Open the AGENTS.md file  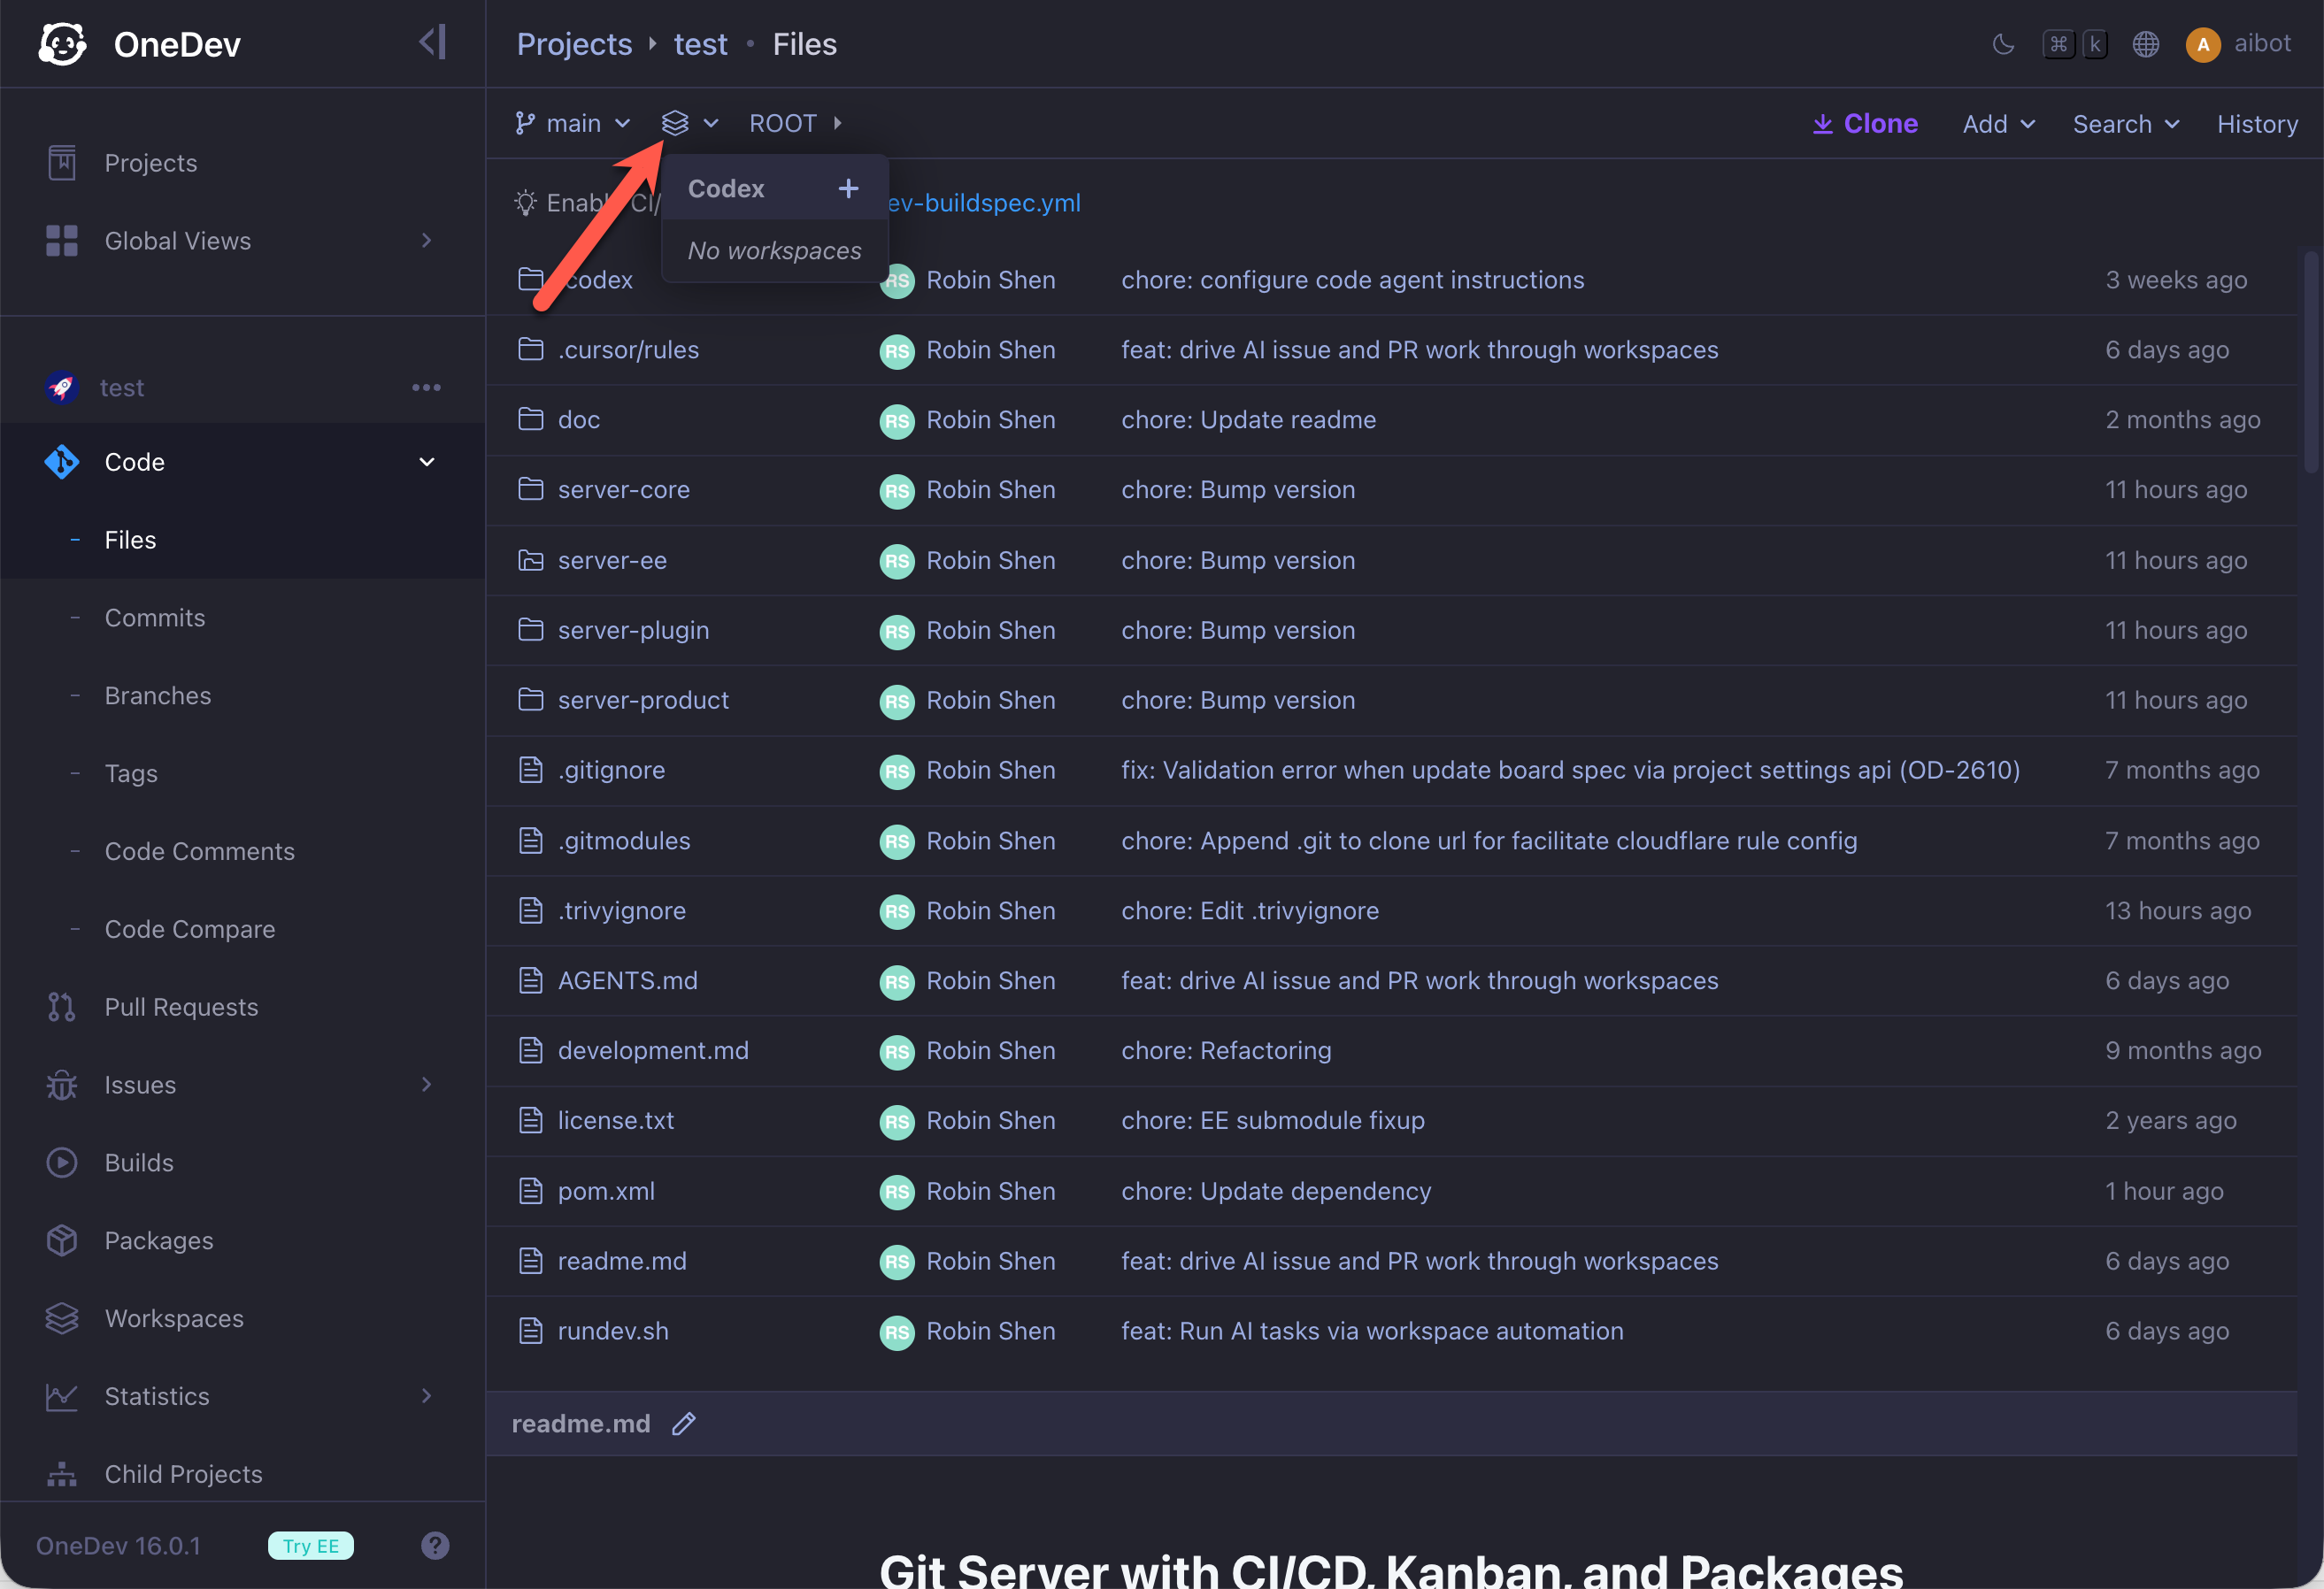[628, 981]
